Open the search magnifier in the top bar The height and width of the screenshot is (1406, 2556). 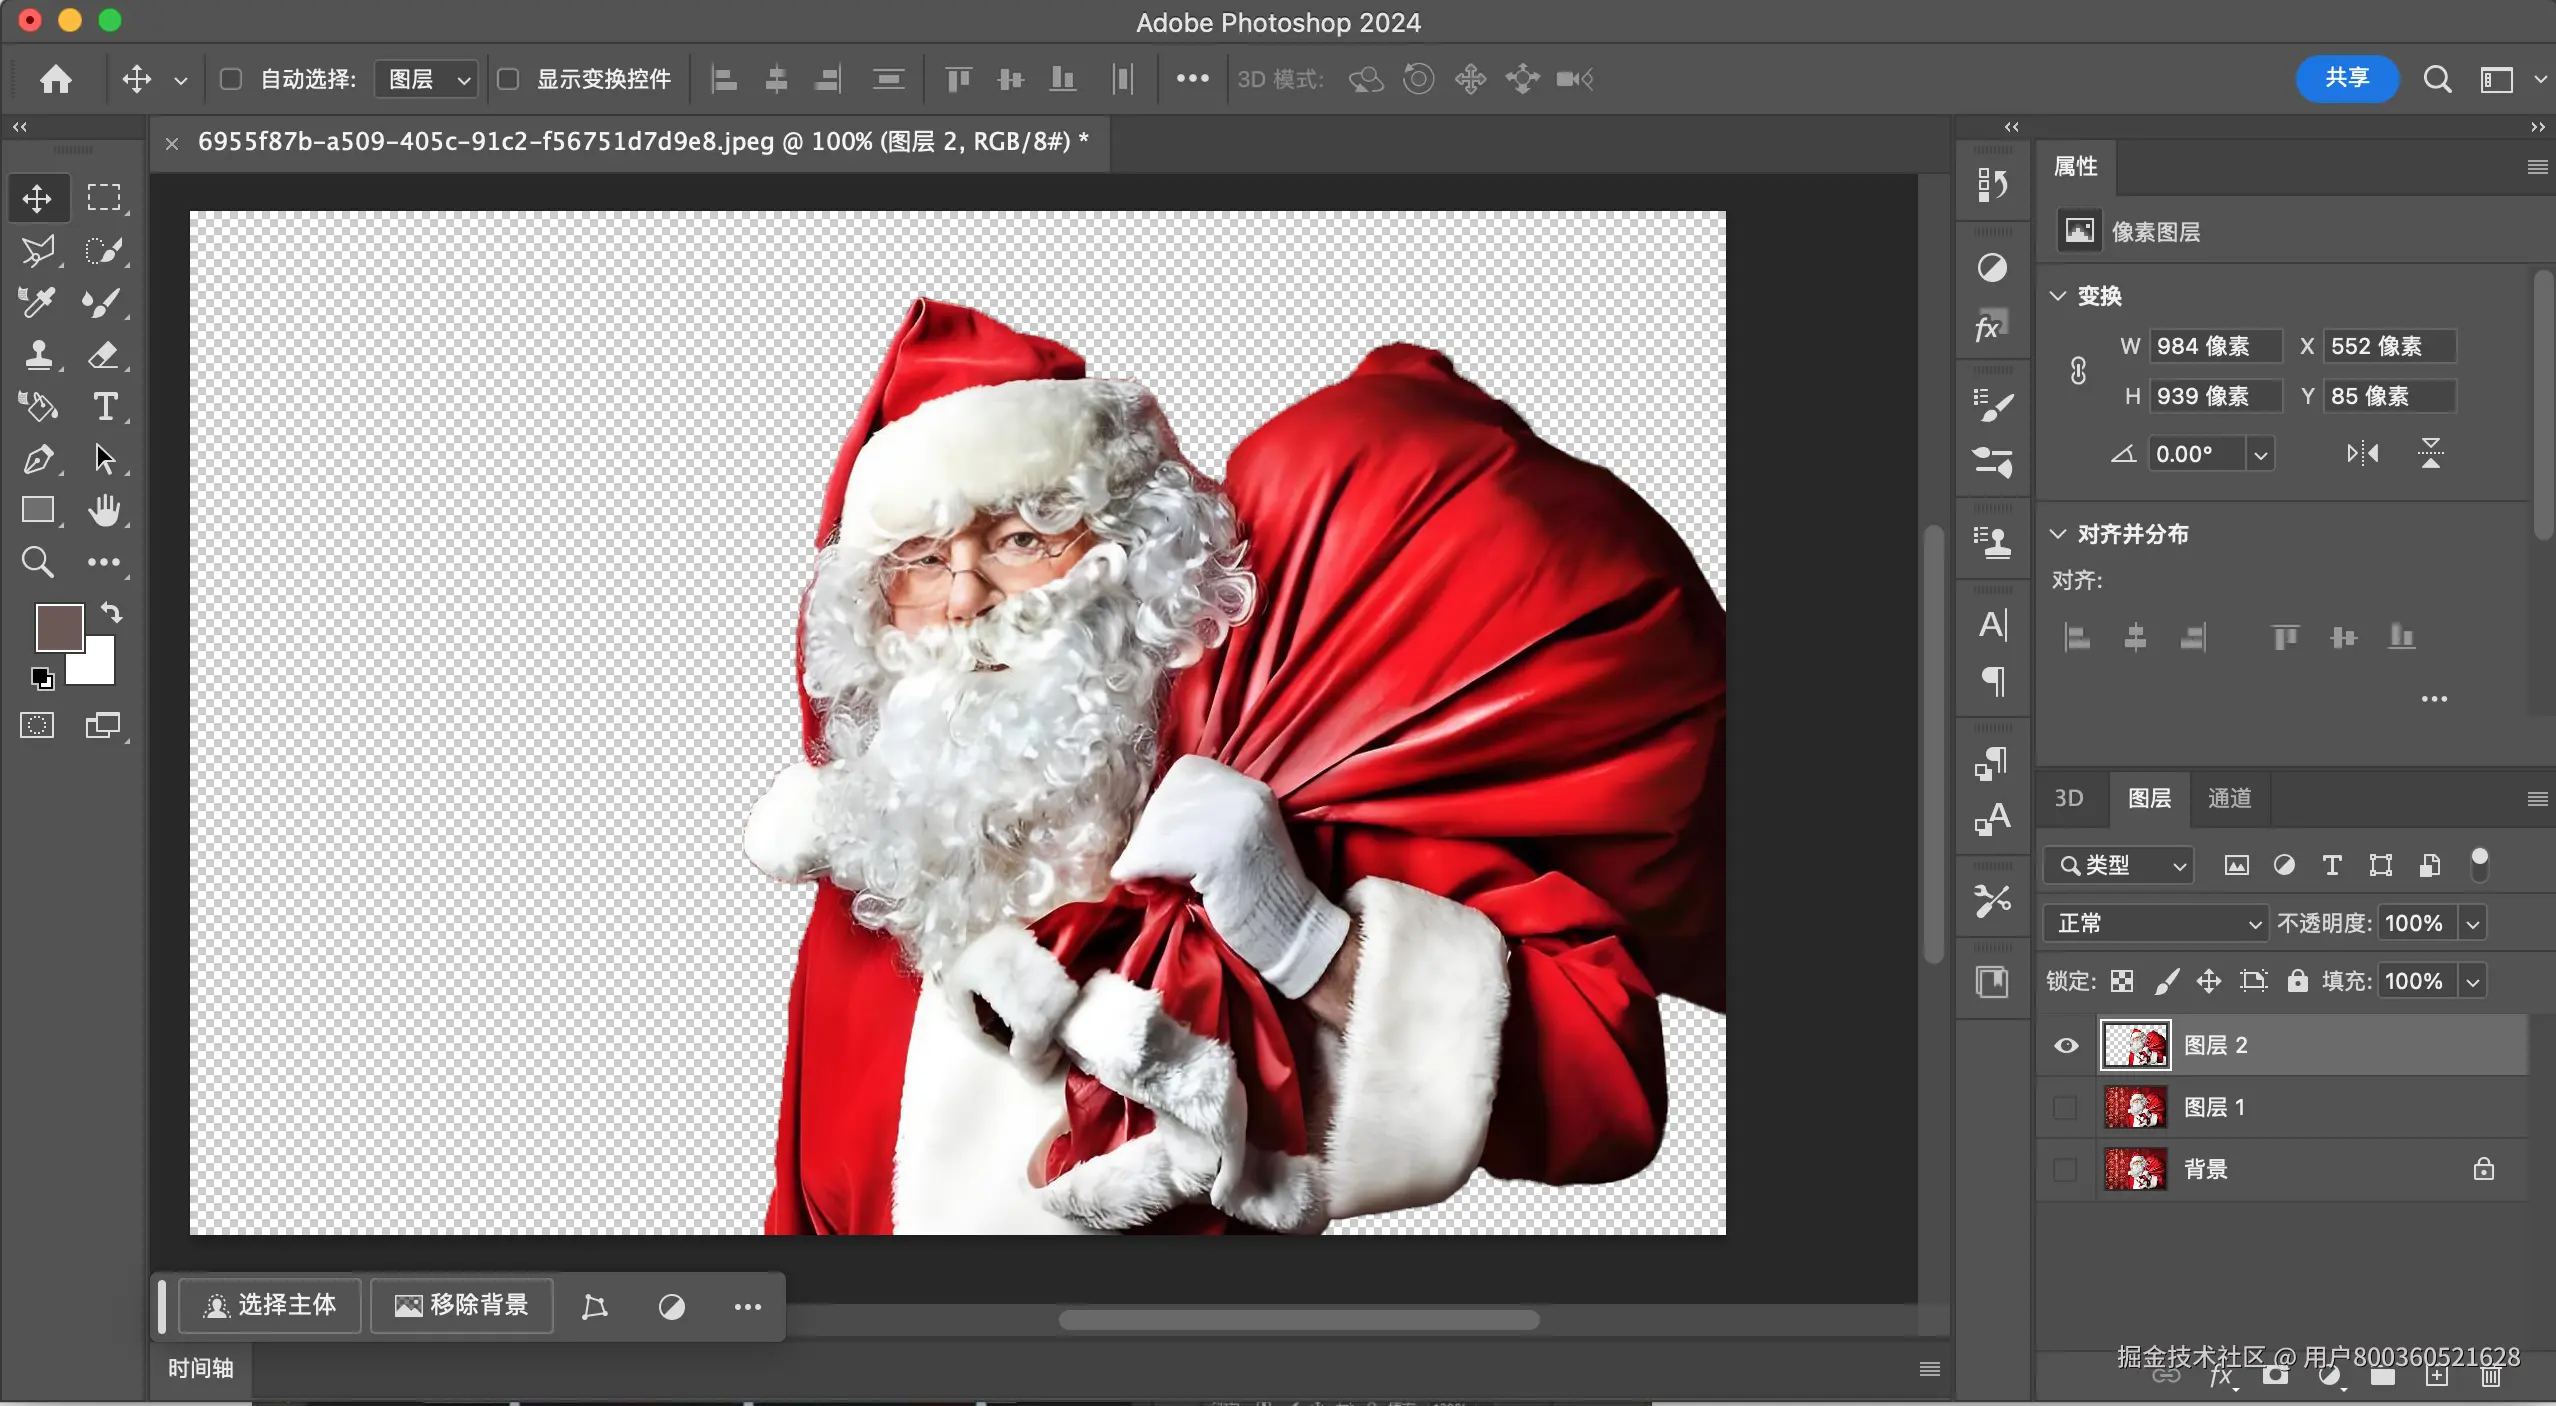click(x=2437, y=78)
